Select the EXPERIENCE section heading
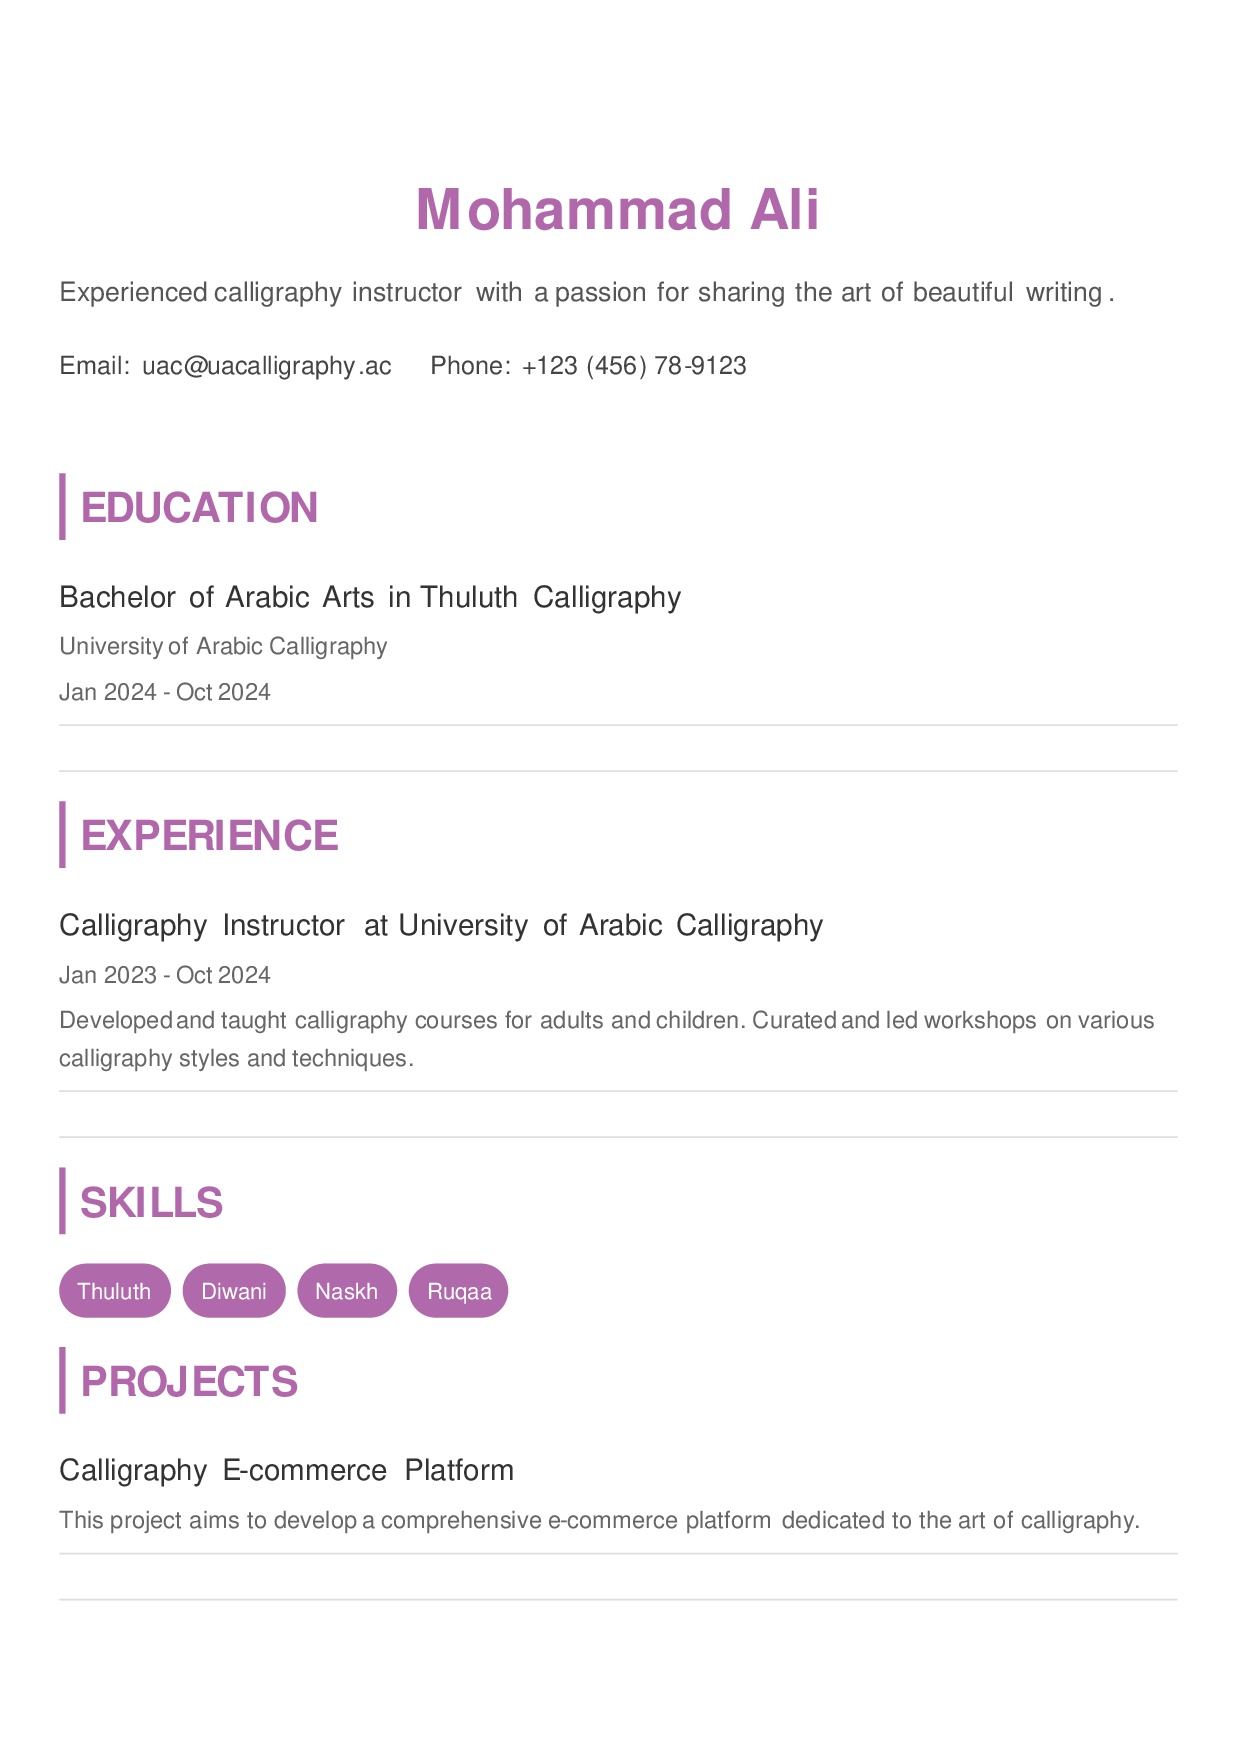Screen dimensions: 1240x1754 click(209, 835)
